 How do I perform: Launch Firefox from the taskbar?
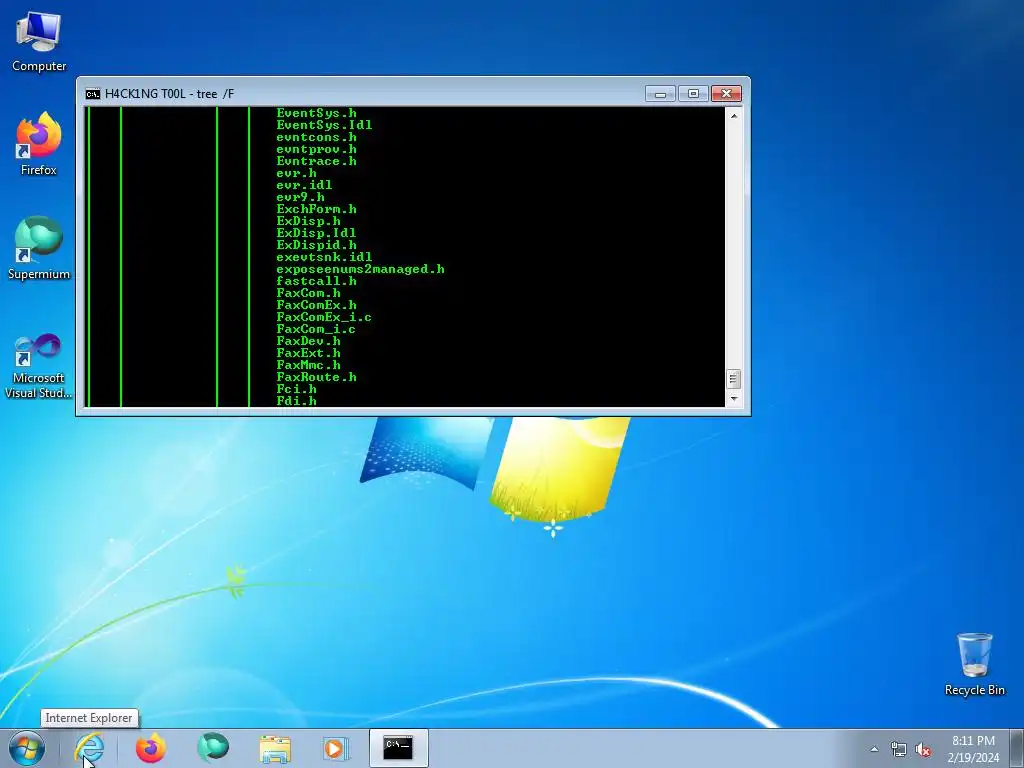click(151, 748)
